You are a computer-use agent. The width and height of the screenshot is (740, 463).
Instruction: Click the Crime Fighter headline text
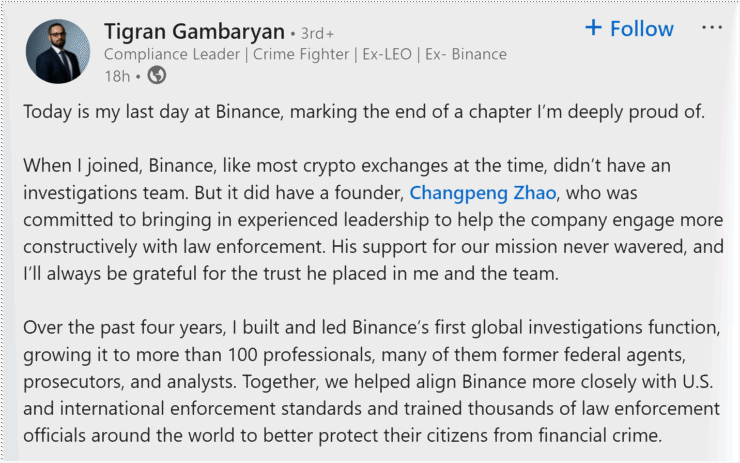[x=301, y=54]
